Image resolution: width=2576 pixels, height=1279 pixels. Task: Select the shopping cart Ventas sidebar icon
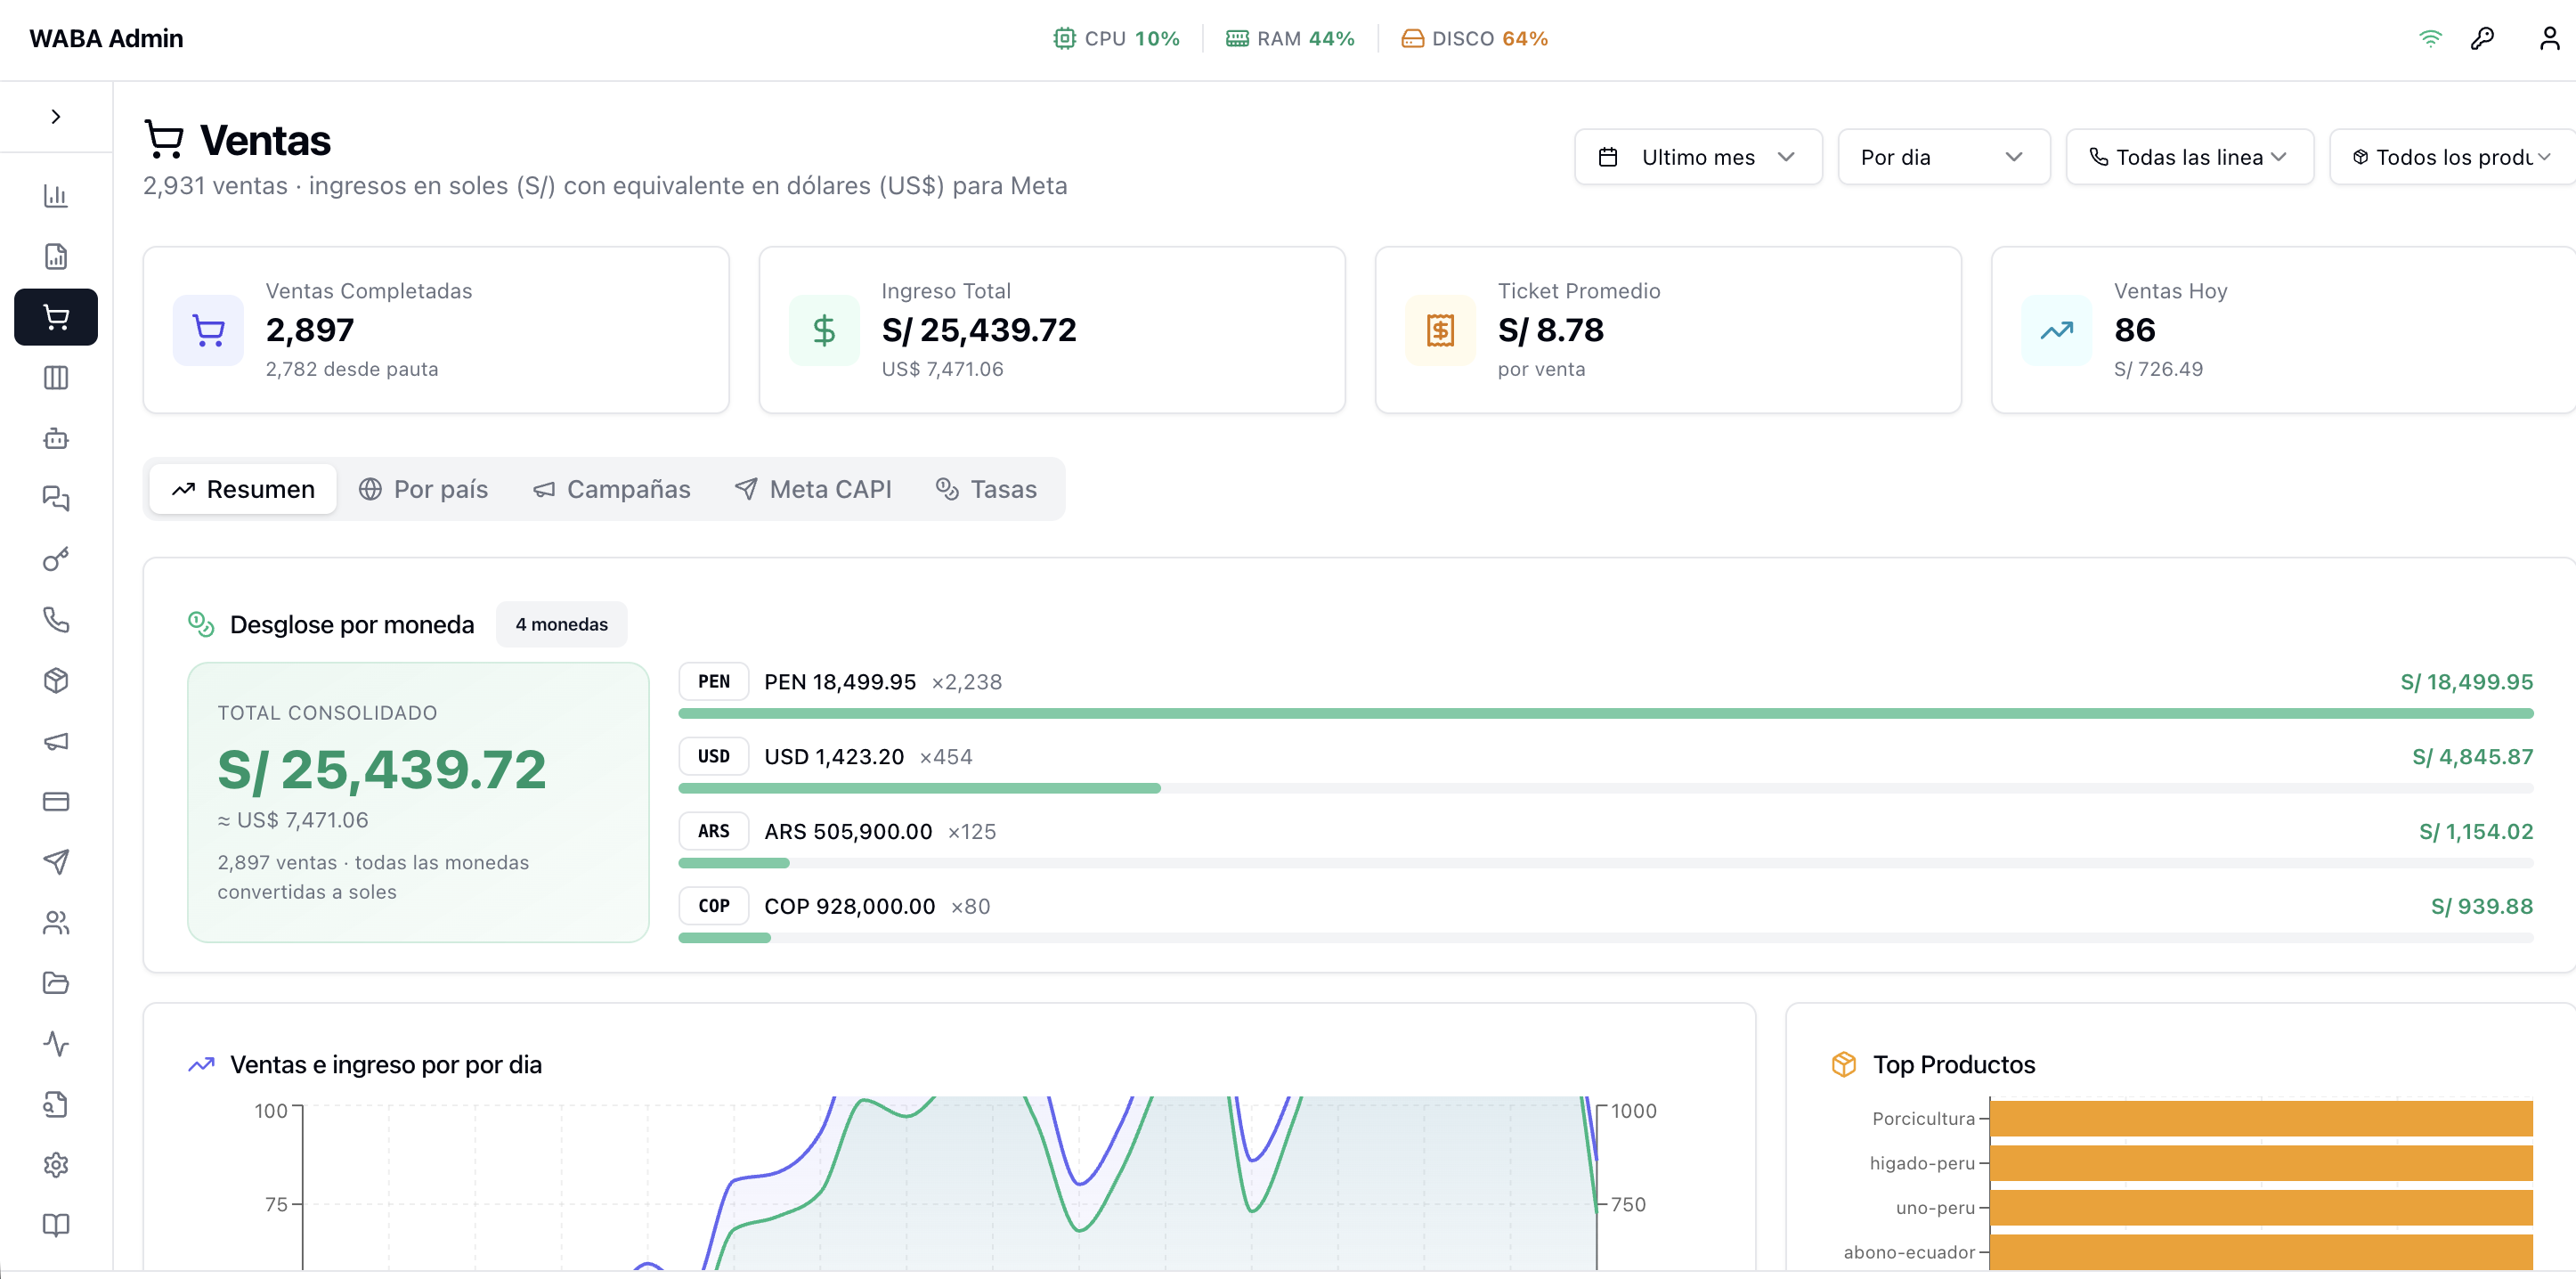56,317
